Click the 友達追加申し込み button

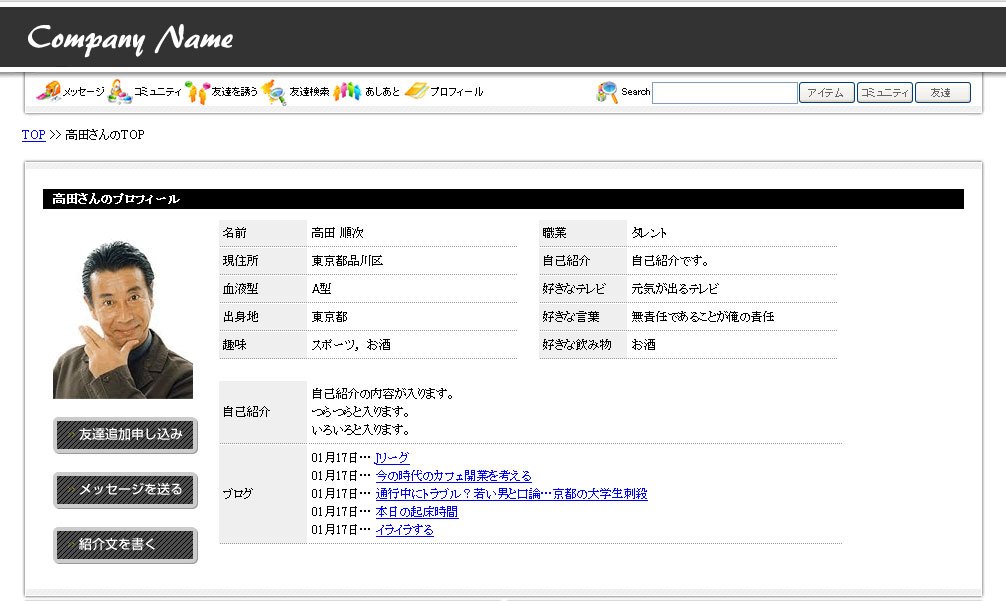125,435
